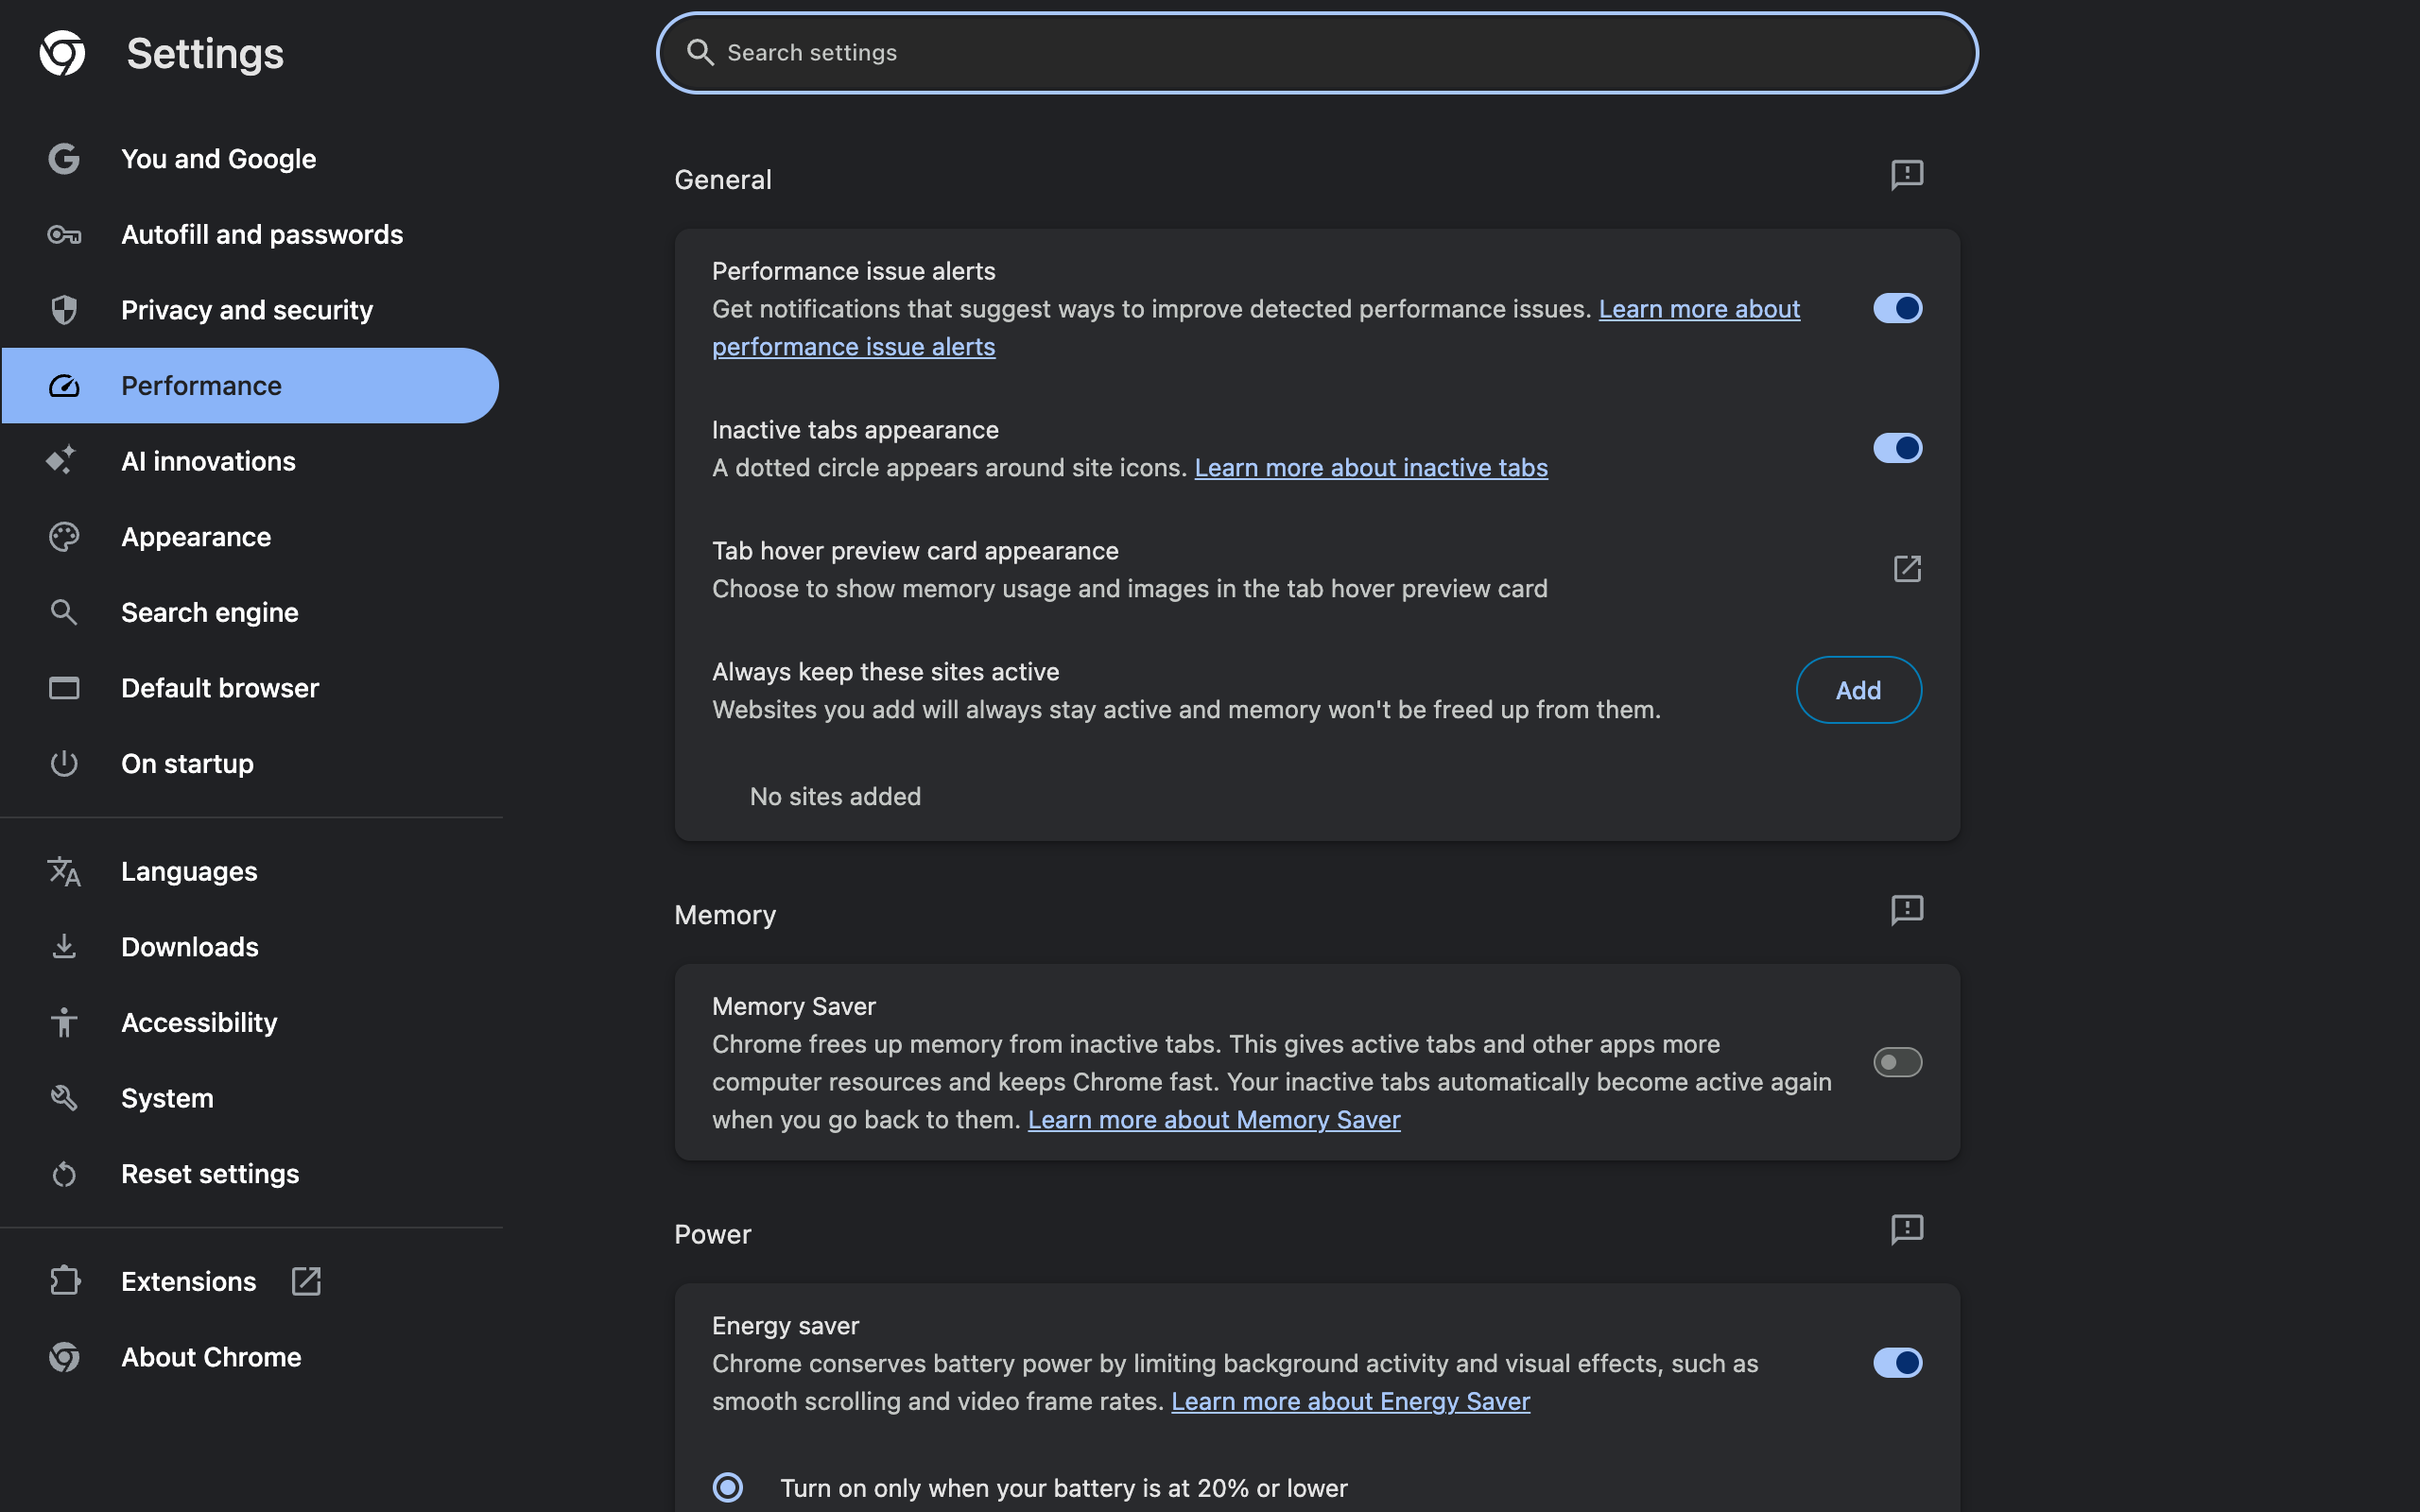Send feedback for the Memory section
The width and height of the screenshot is (2420, 1512).
point(1907,910)
